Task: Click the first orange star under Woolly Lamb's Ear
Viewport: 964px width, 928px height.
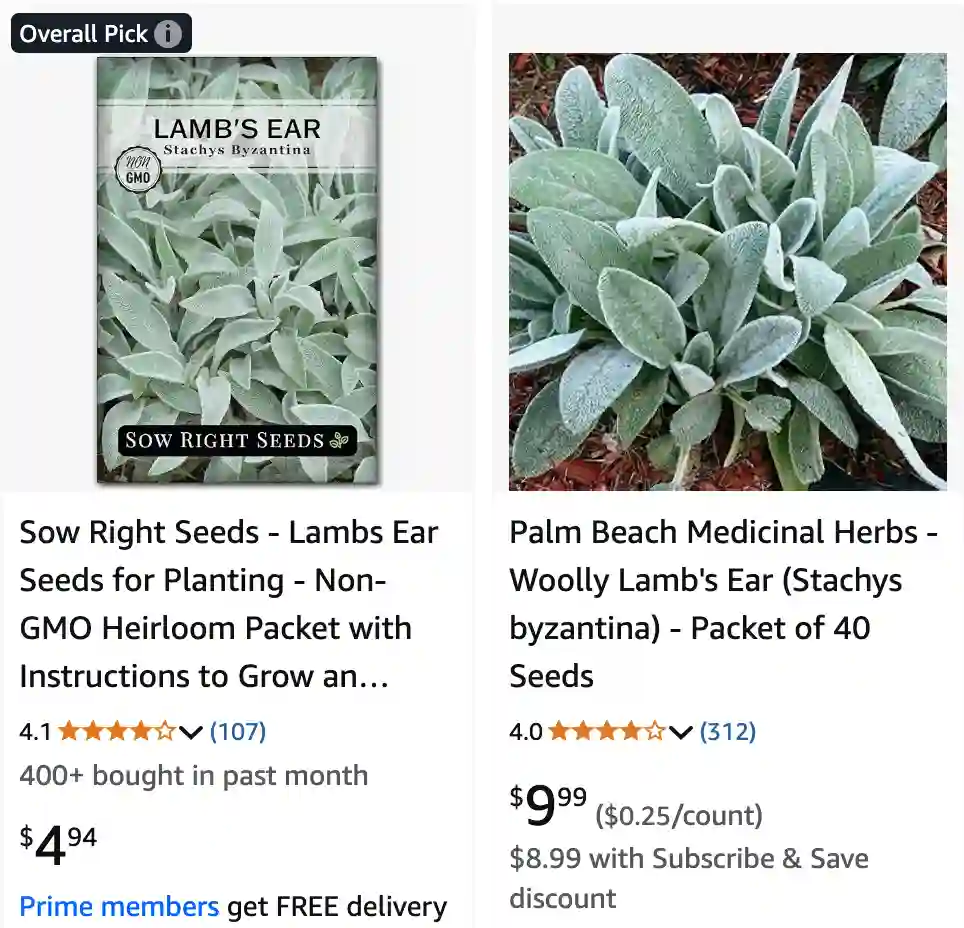Action: pos(556,731)
